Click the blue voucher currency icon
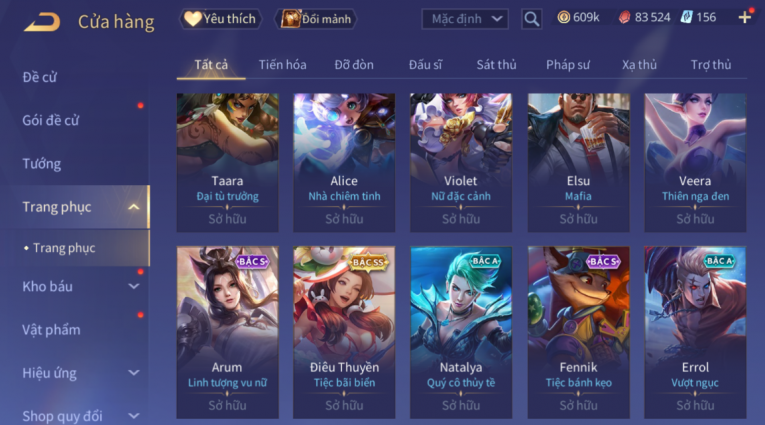 [686, 18]
